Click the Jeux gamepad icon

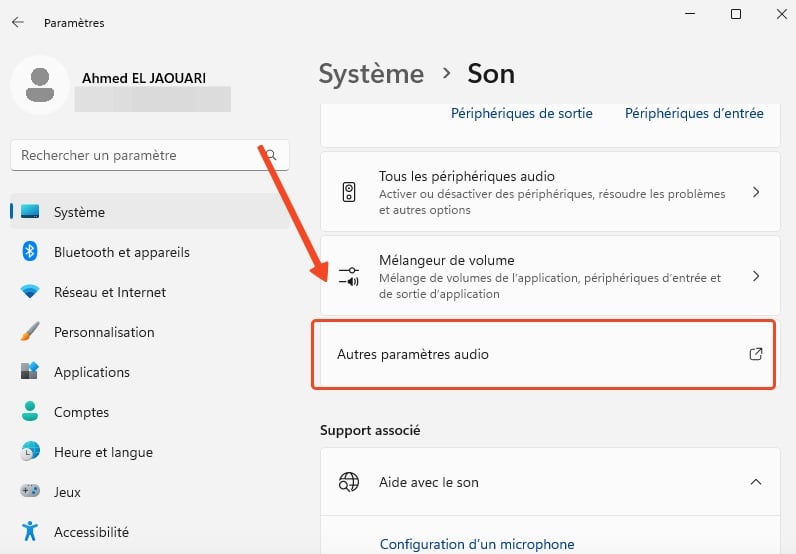pos(30,491)
